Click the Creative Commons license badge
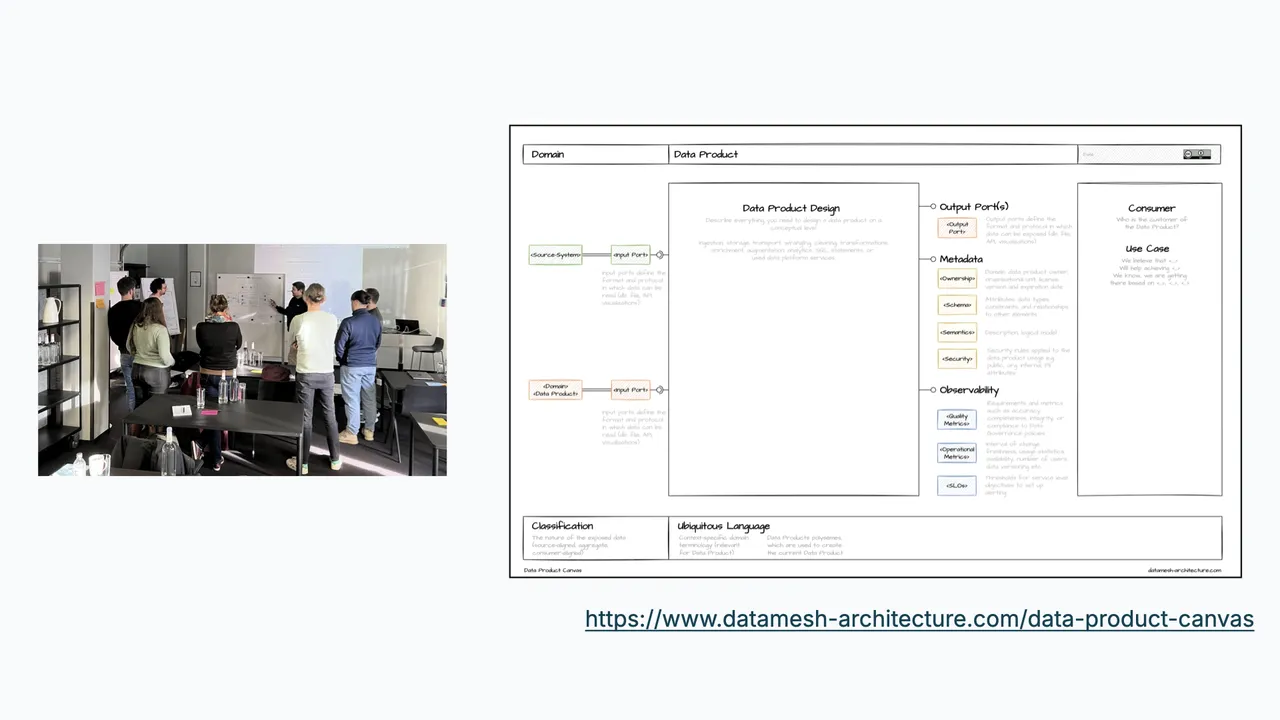The width and height of the screenshot is (1280, 720). click(1197, 154)
